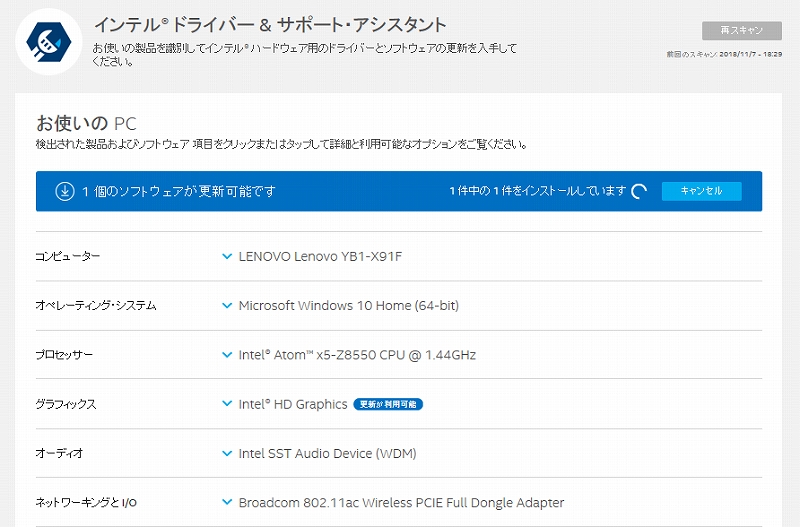This screenshot has width=800, height=527.
Task: Expand the Microsoft Windows 10 Home chevron
Action: click(x=227, y=306)
